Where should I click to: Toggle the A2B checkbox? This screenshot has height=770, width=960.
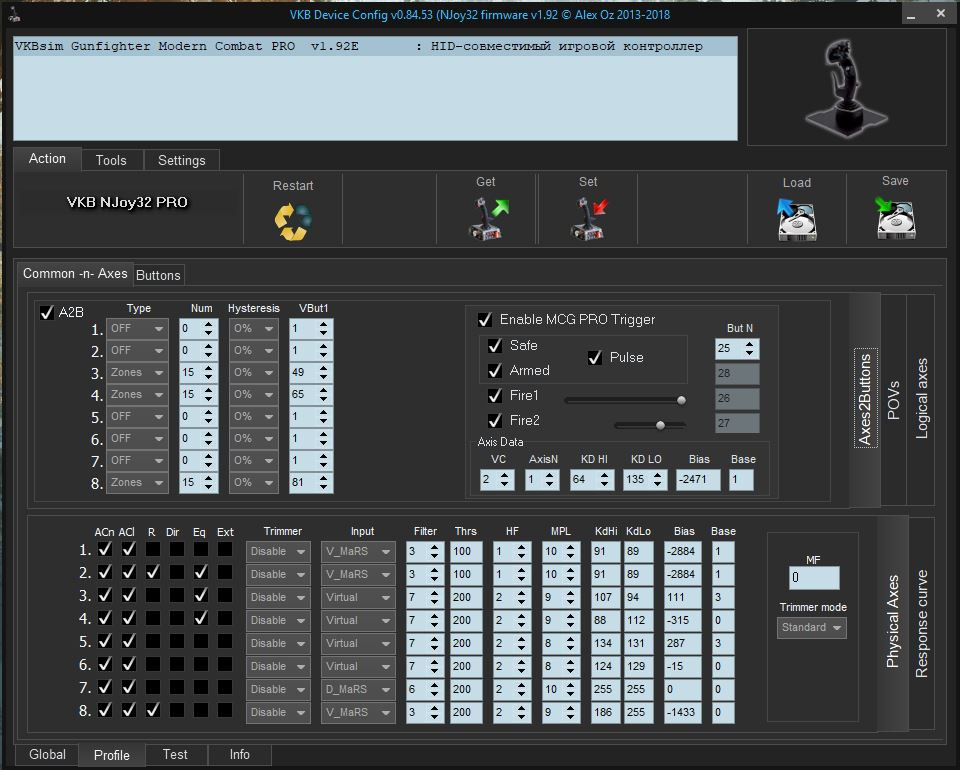coord(47,313)
